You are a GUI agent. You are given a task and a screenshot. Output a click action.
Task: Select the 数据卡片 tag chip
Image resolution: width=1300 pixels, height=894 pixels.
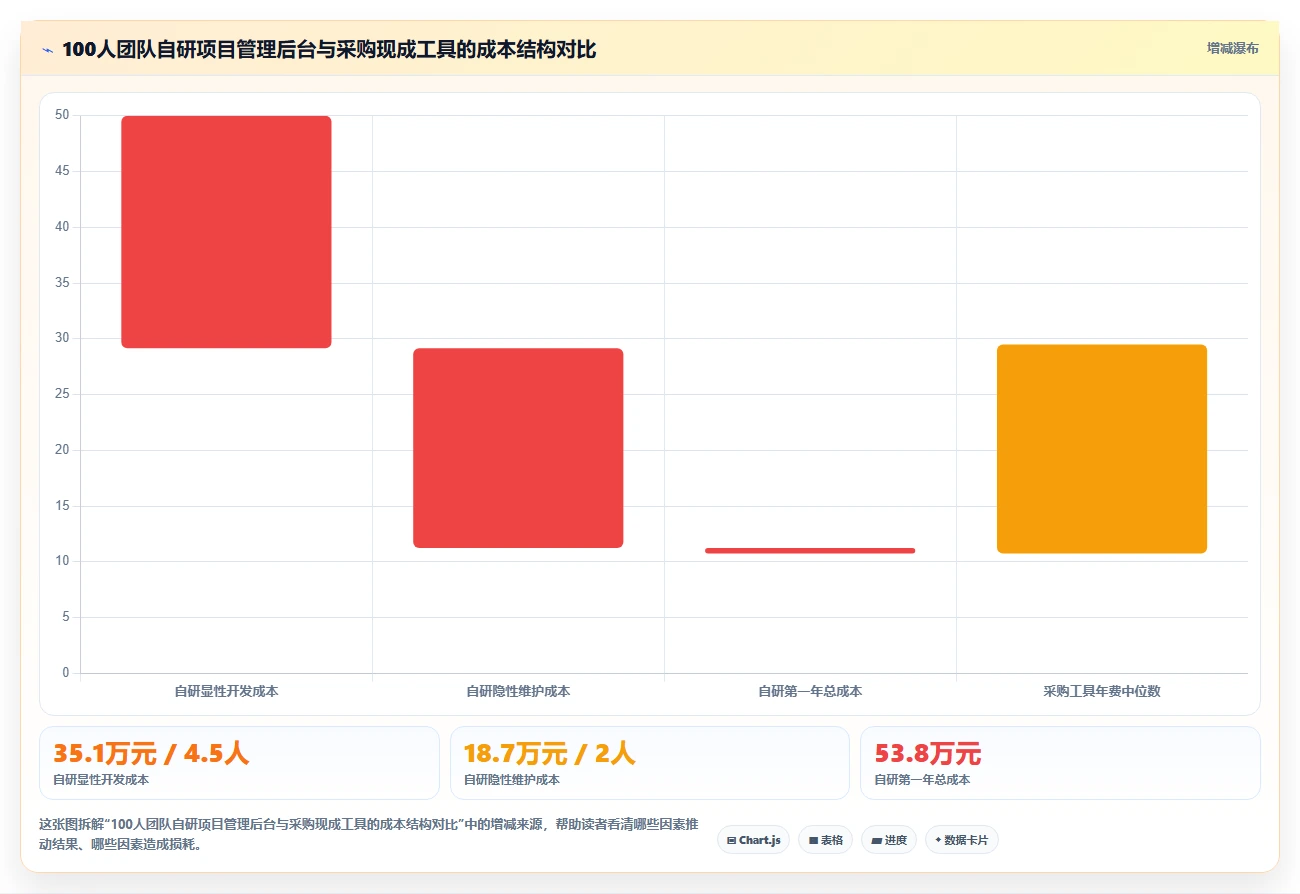click(x=961, y=840)
